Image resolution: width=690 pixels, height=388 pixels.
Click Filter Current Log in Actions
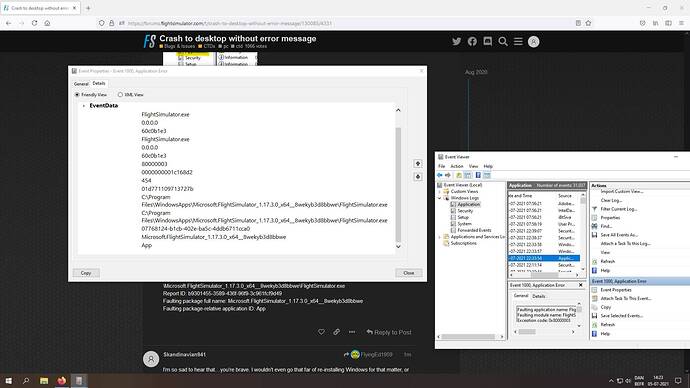(x=619, y=209)
